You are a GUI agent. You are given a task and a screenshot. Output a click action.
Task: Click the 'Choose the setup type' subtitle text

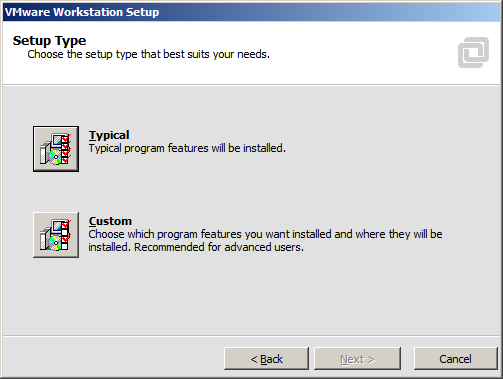(x=148, y=54)
